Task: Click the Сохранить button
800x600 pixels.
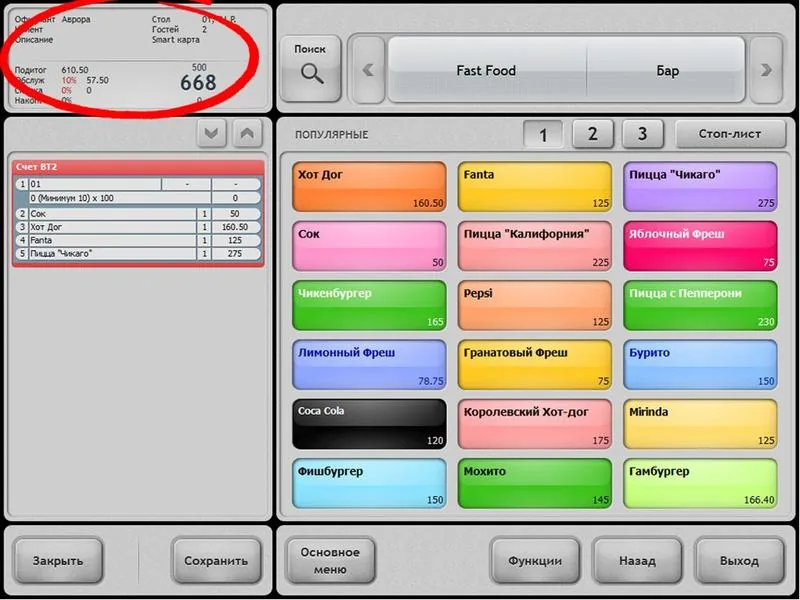Action: click(216, 560)
